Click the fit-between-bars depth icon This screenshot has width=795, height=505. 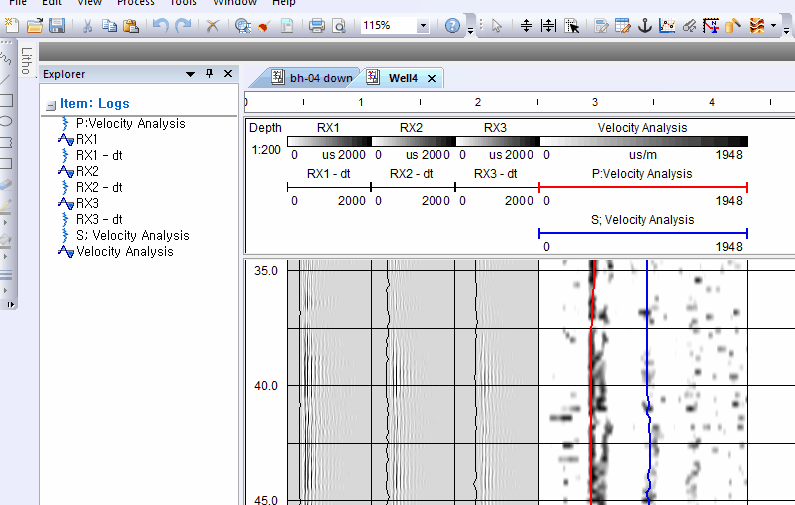[549, 25]
